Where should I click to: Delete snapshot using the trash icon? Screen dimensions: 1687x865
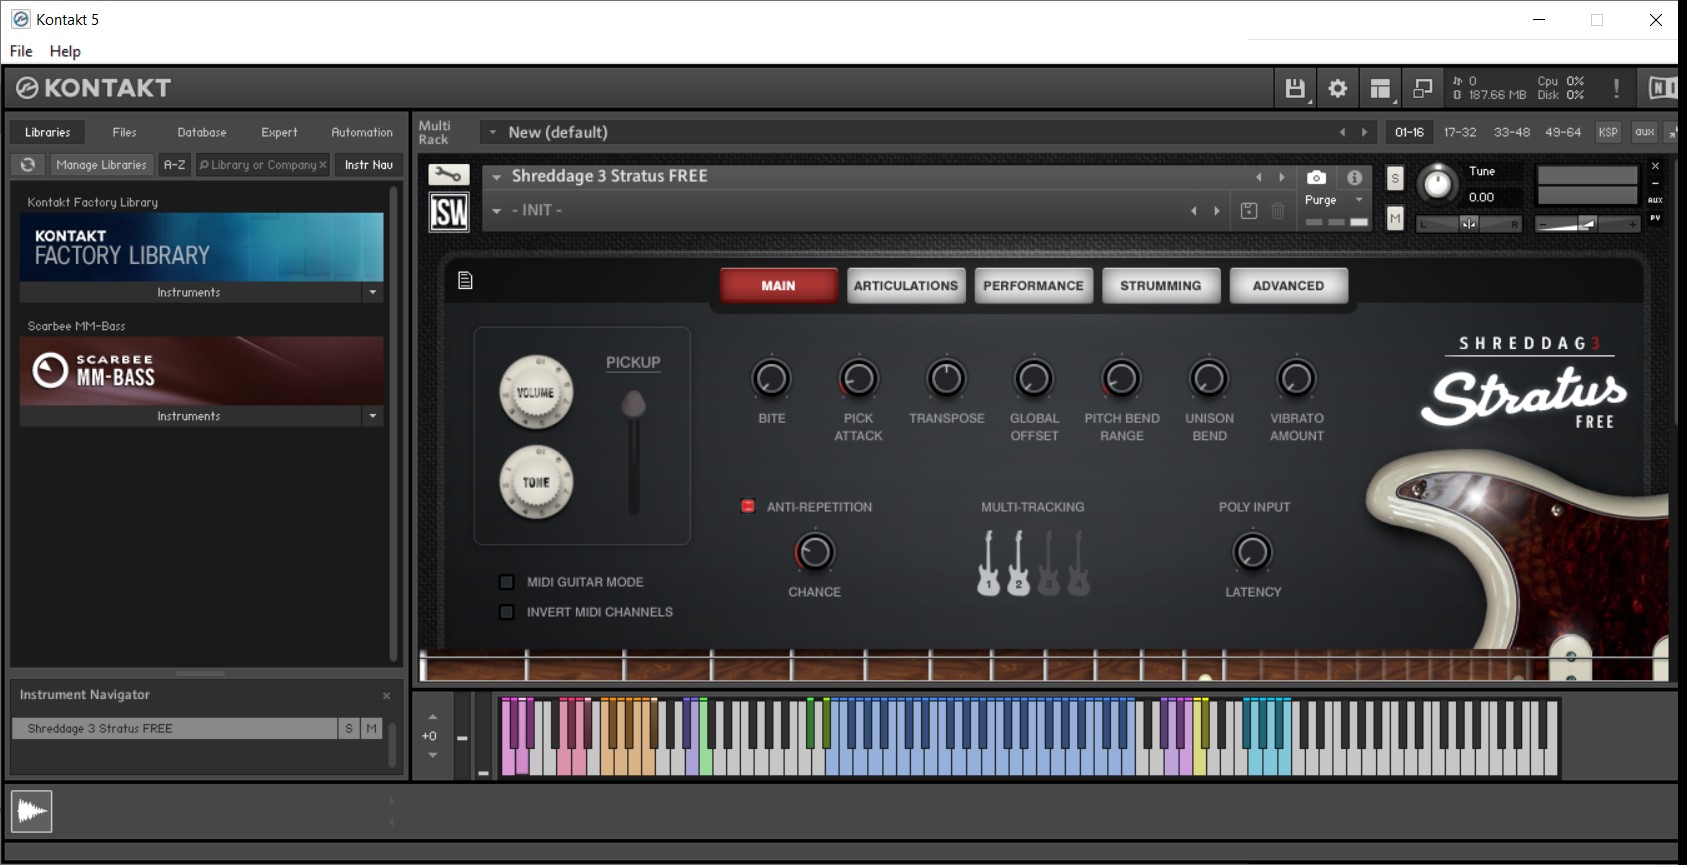pos(1278,211)
